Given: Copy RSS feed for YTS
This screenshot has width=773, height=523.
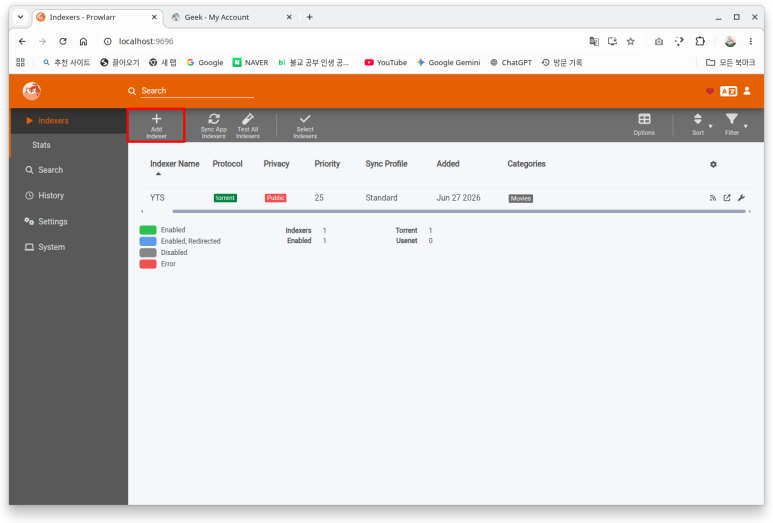Looking at the screenshot, I should tap(712, 198).
